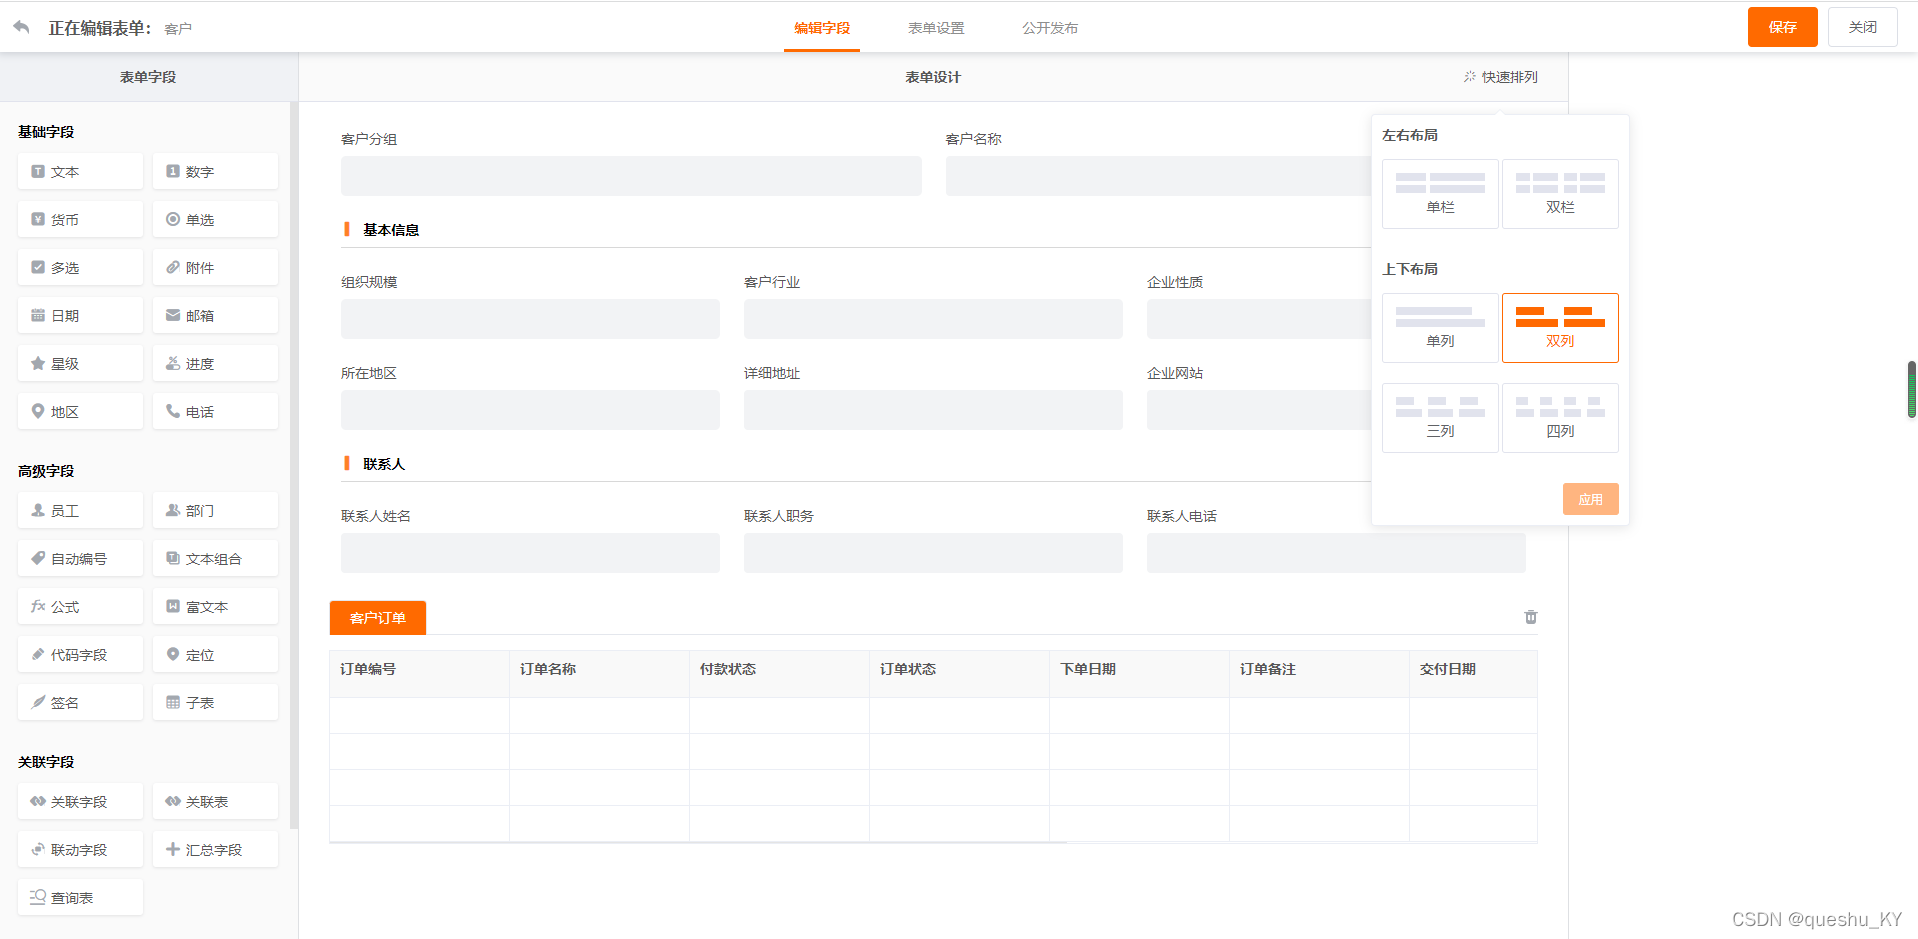1918x939 pixels.
Task: Select the 客户行业 field box
Action: [x=933, y=319]
